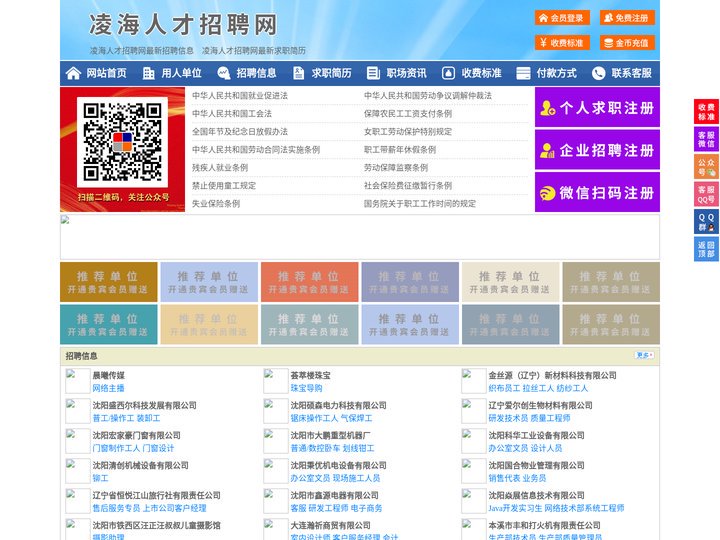Click the 微信扫码注册 purple banner
This screenshot has width=720, height=540.
[x=597, y=192]
